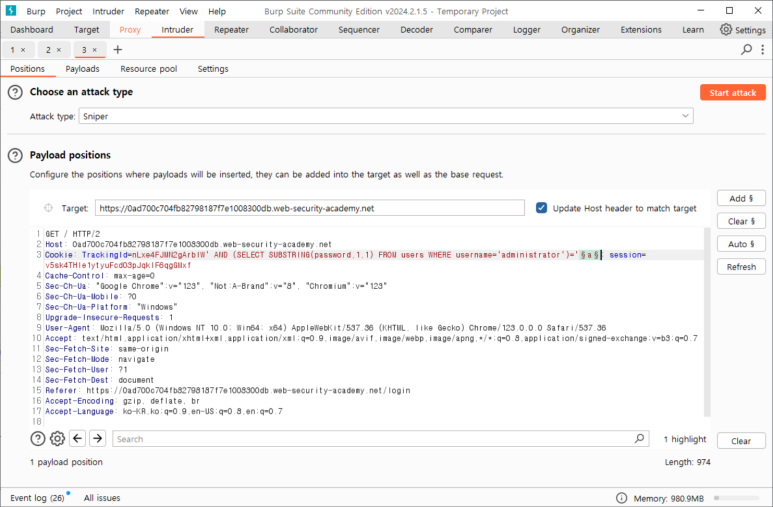This screenshot has height=507, width=773.
Task: Click the search magnifier icon beside tabs
Action: tap(746, 49)
